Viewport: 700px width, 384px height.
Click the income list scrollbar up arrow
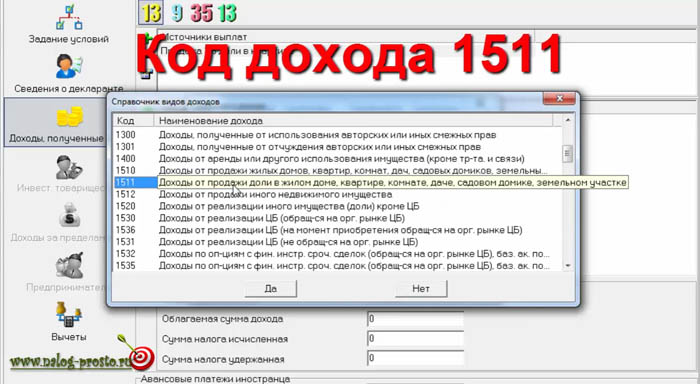pyautogui.click(x=568, y=120)
